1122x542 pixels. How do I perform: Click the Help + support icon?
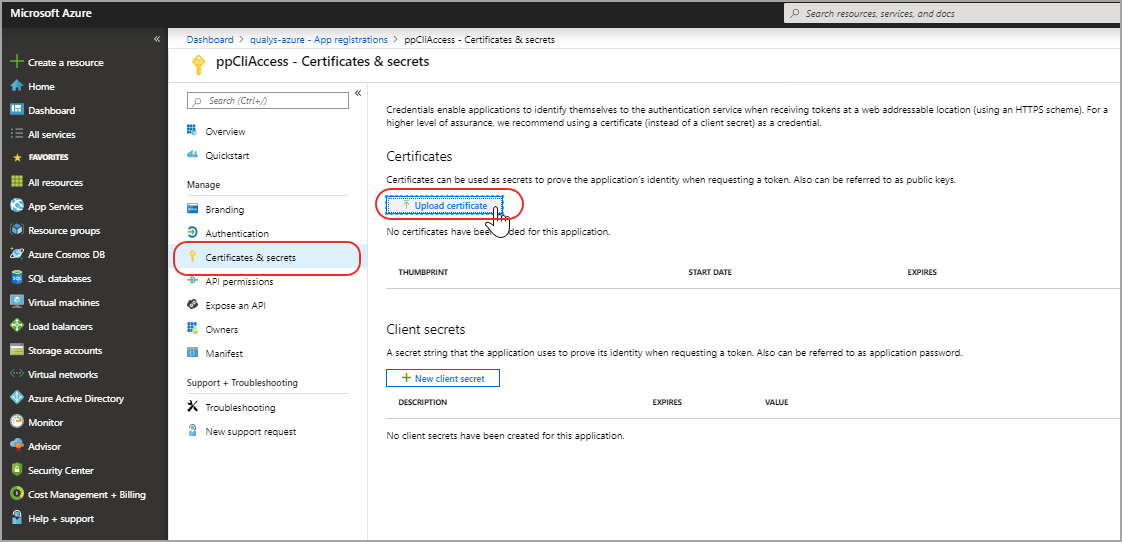click(x=17, y=518)
